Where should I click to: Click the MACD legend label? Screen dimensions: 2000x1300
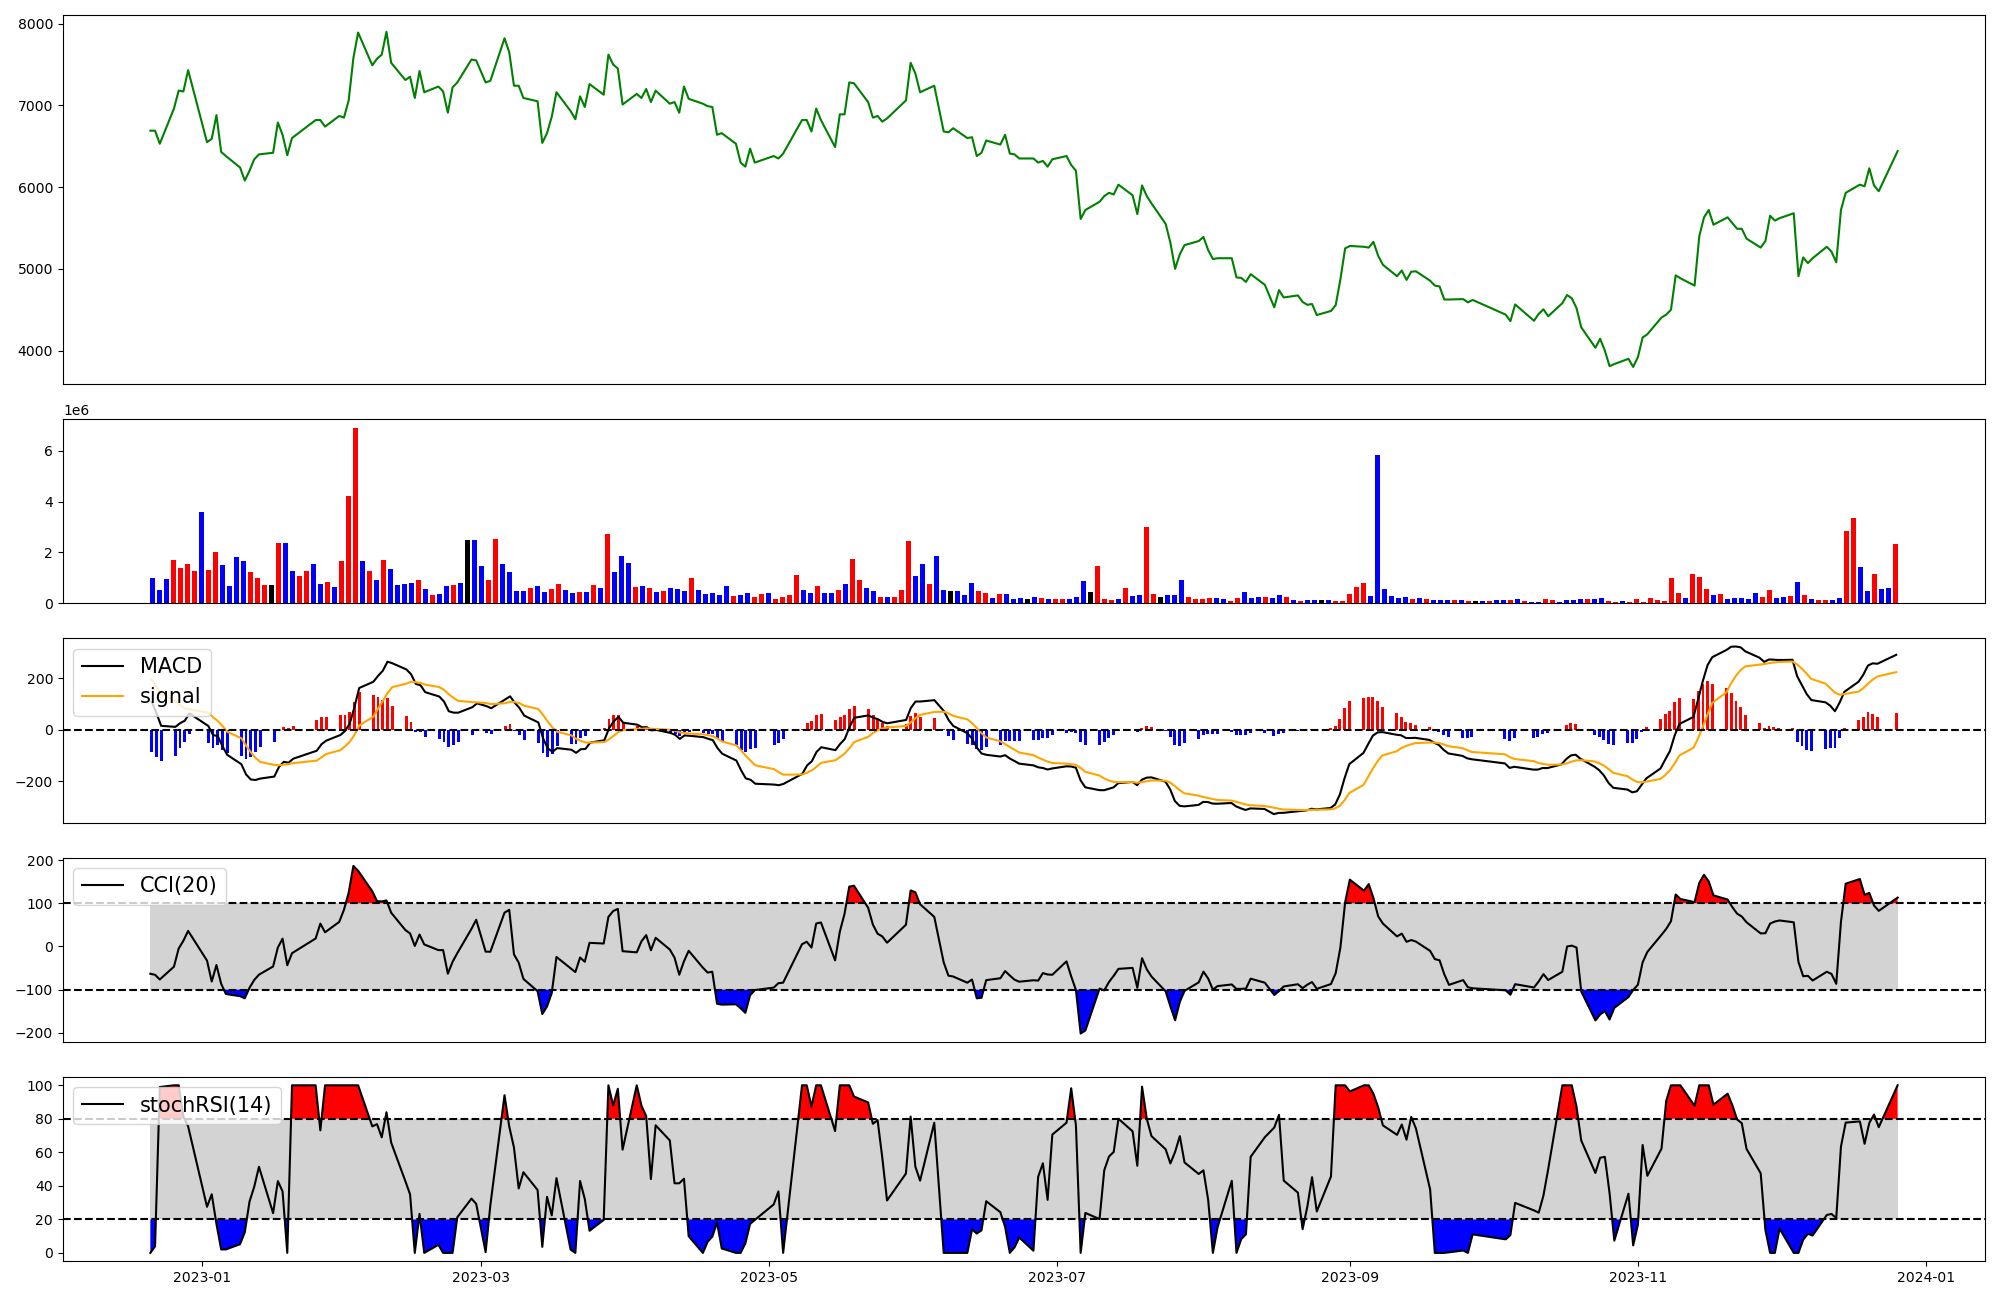170,666
